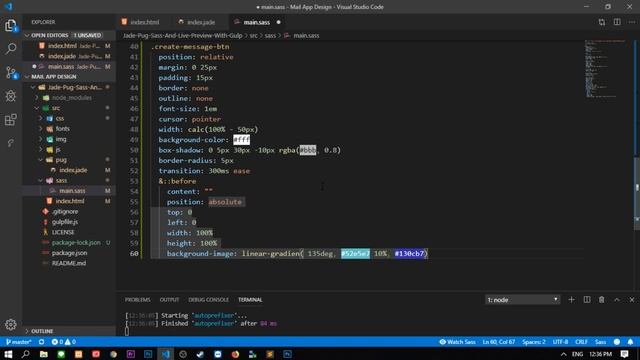Open the editor more actions menu
Viewport: 640px width, 360px height.
[x=632, y=22]
